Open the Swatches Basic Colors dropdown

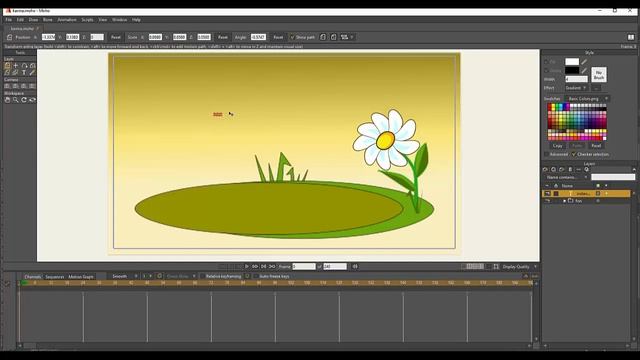coord(588,99)
